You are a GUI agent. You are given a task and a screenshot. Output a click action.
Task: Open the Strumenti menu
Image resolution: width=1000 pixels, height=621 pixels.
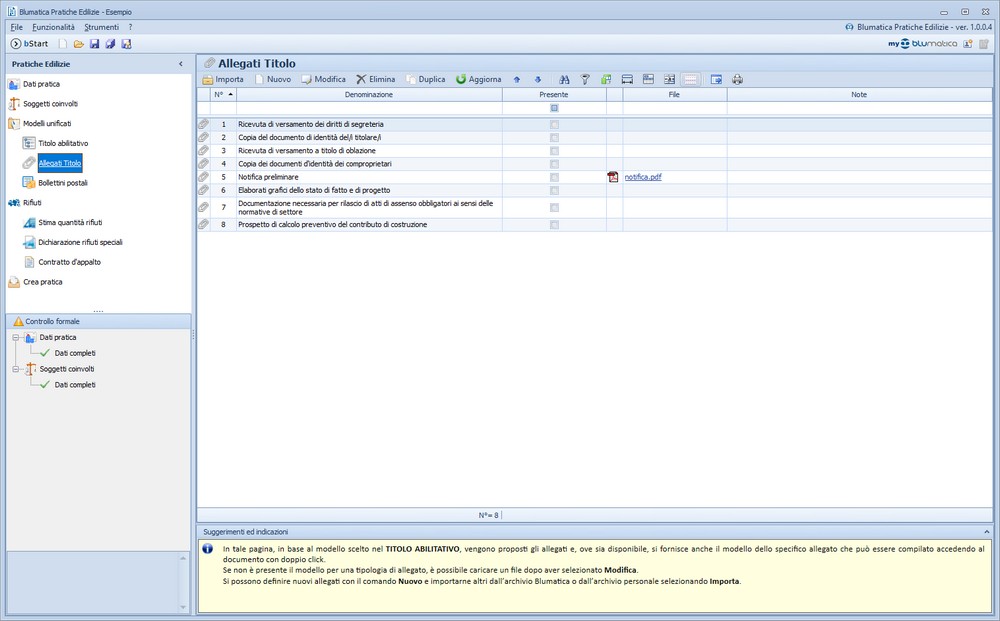[101, 27]
